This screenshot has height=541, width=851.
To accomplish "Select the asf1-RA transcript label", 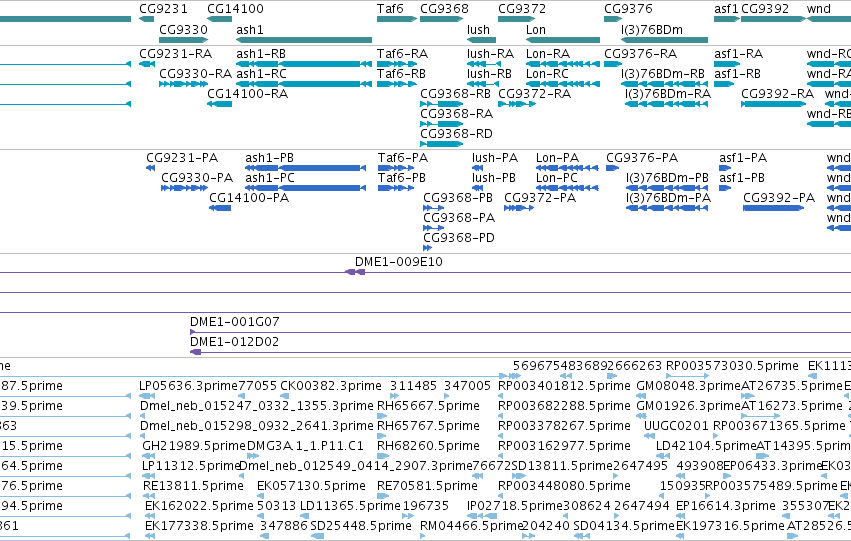I will 738,54.
